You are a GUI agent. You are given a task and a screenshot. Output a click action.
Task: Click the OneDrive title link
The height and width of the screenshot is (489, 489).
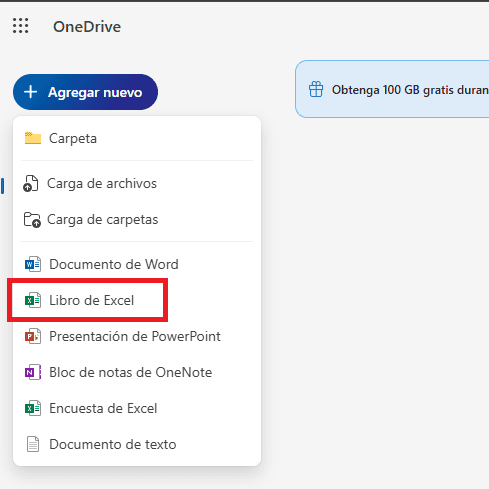[x=87, y=27]
